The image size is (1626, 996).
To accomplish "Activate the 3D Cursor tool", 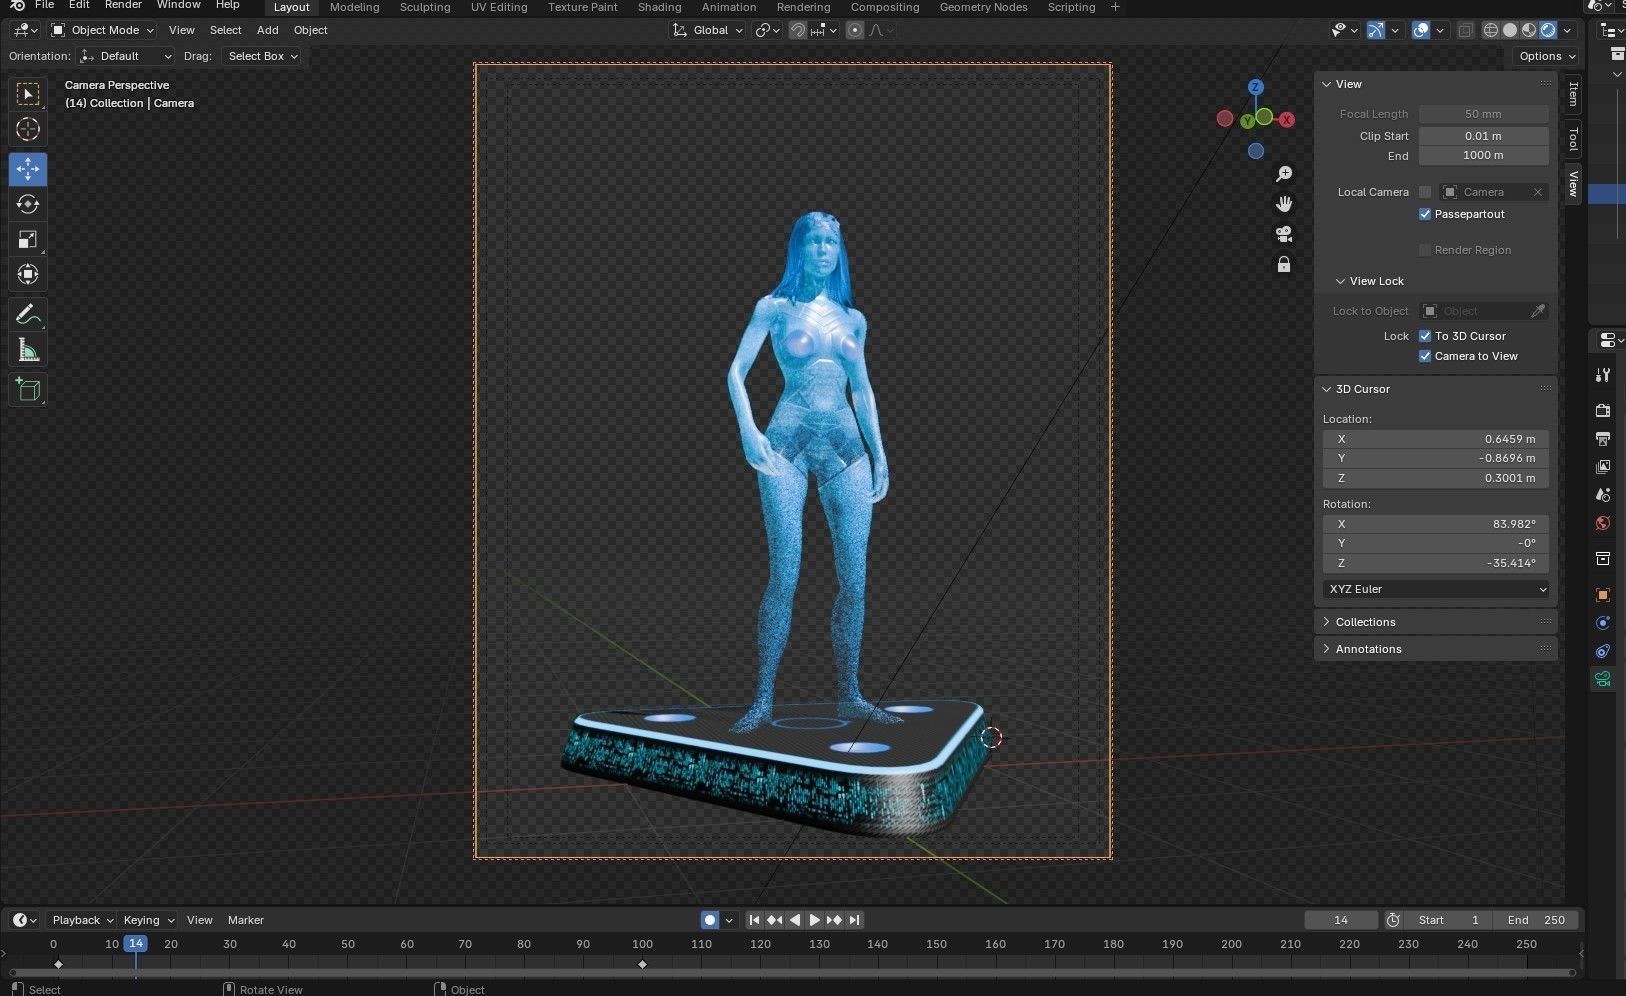I will tap(28, 129).
